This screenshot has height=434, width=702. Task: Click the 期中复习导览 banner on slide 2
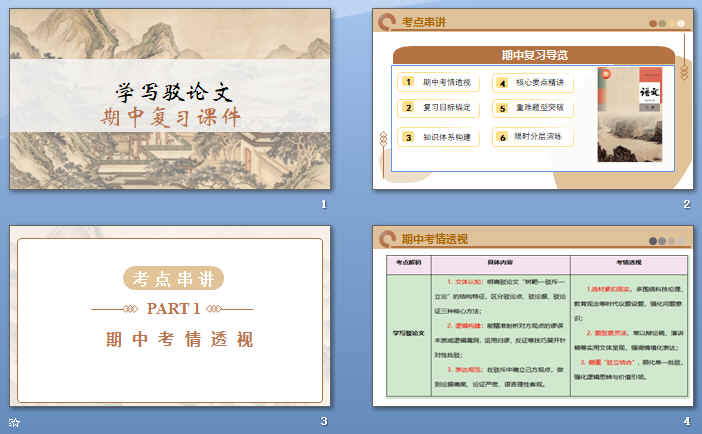point(534,55)
